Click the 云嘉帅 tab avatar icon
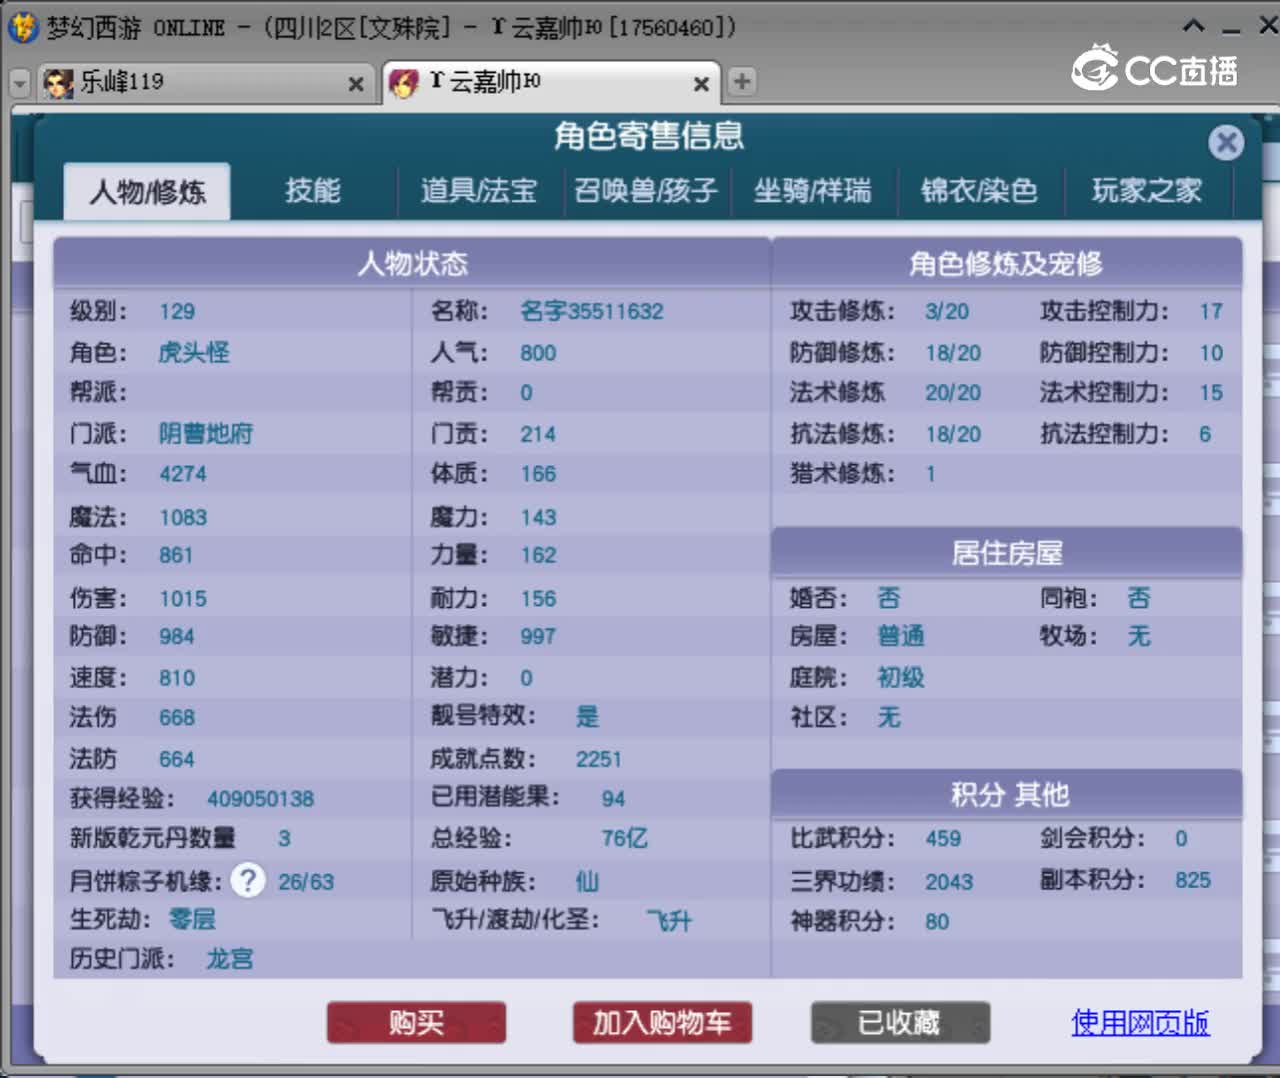Viewport: 1280px width, 1078px height. point(404,83)
